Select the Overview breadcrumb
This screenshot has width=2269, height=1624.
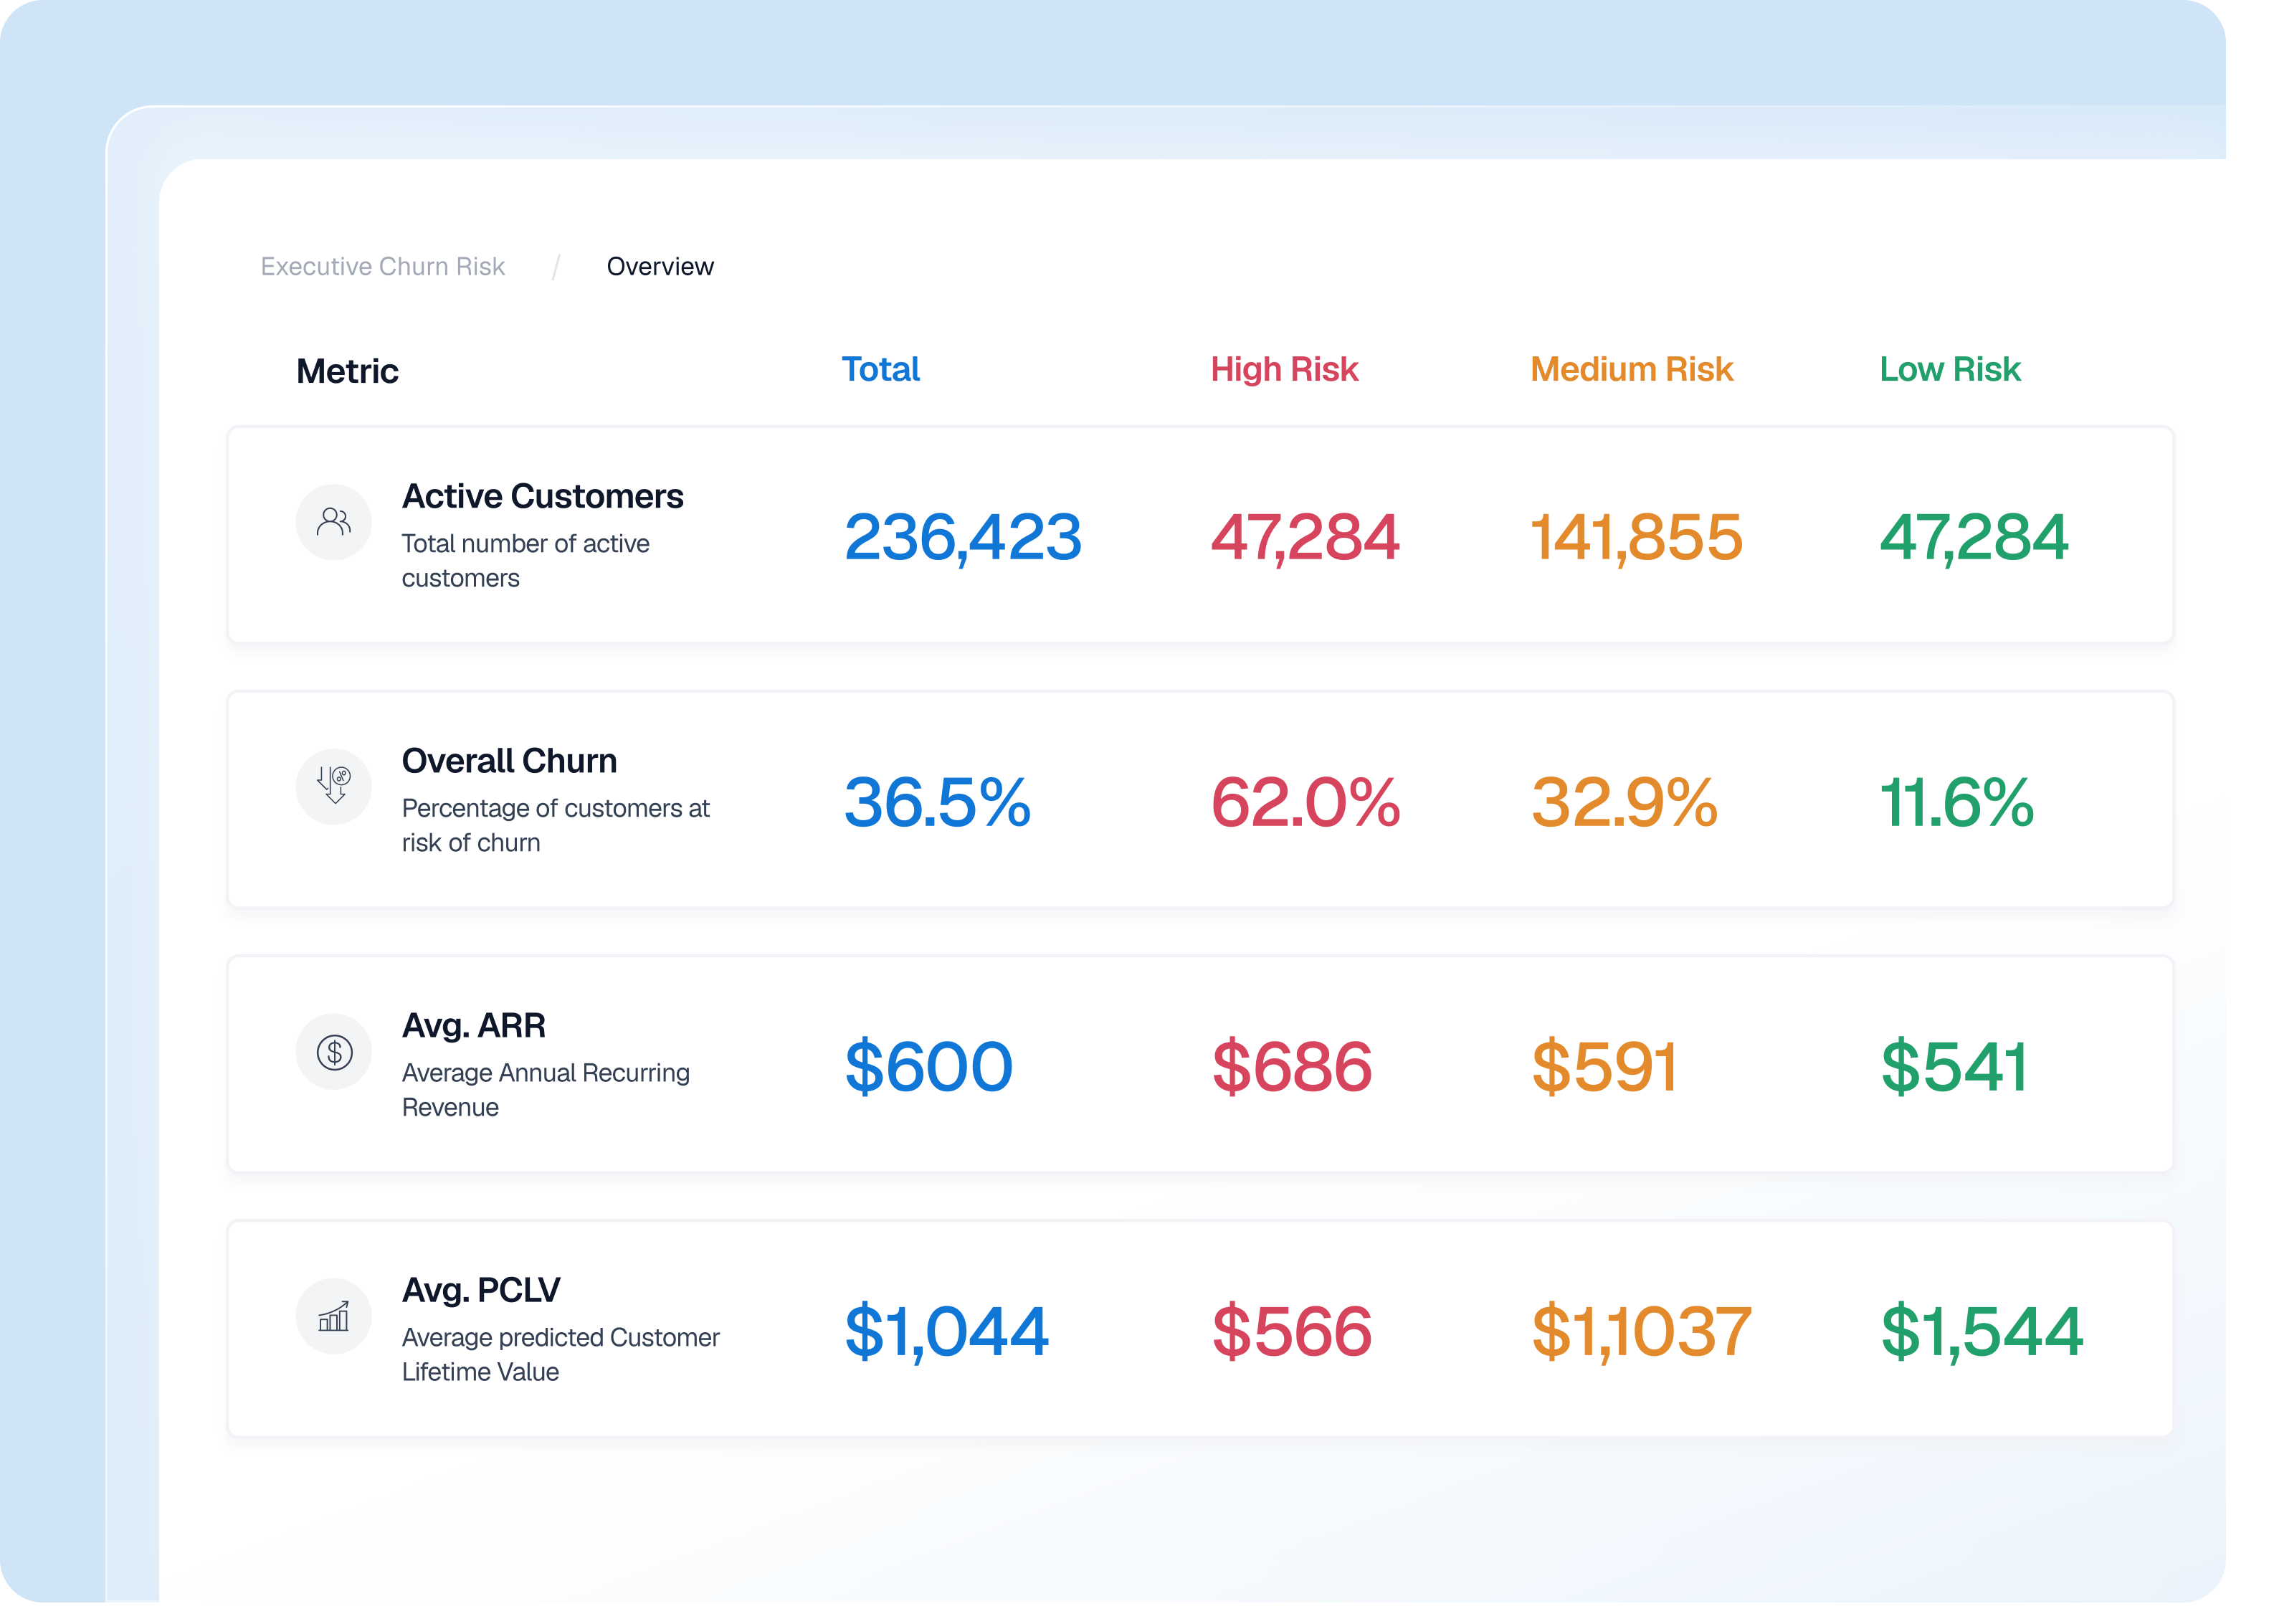660,267
